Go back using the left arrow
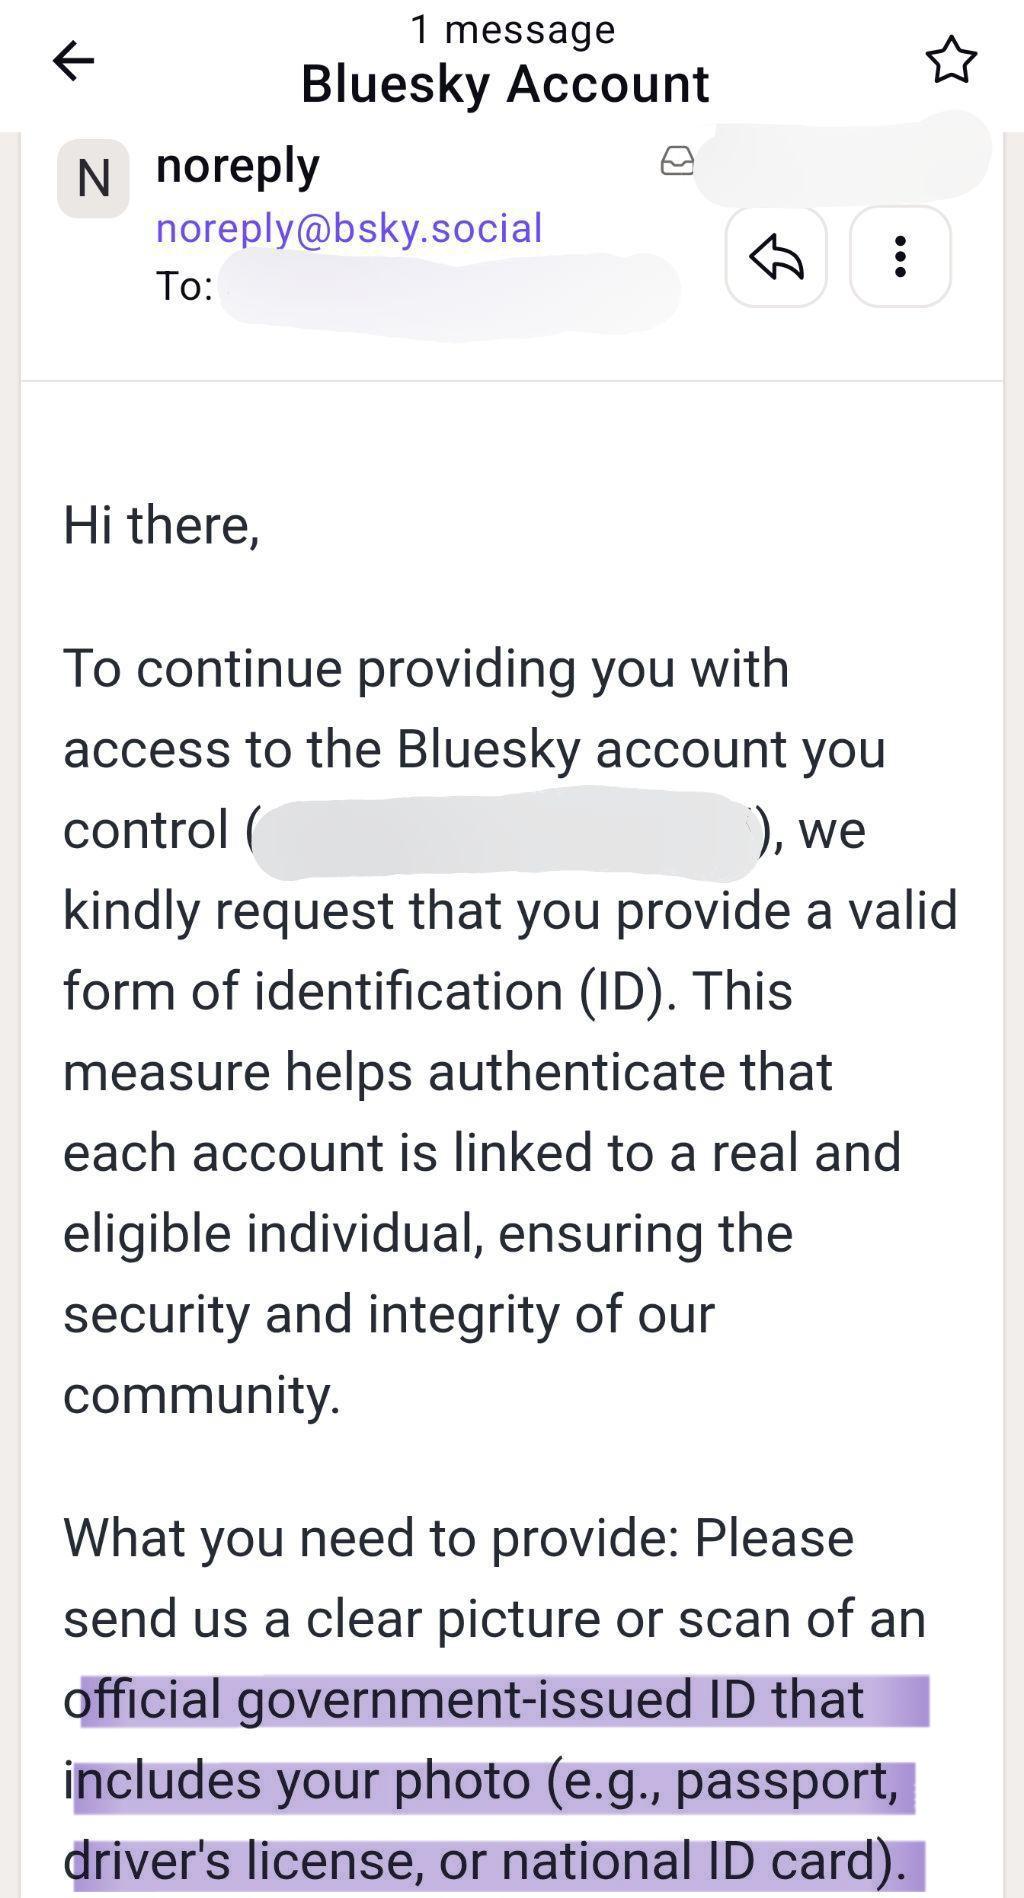The image size is (1024, 1898). 73,61
